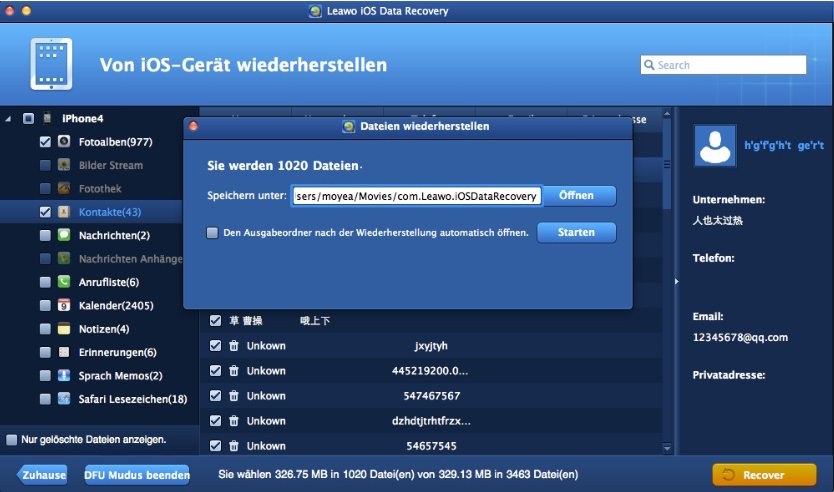Click the Kontakte address book icon
834x492 pixels.
[x=64, y=212]
